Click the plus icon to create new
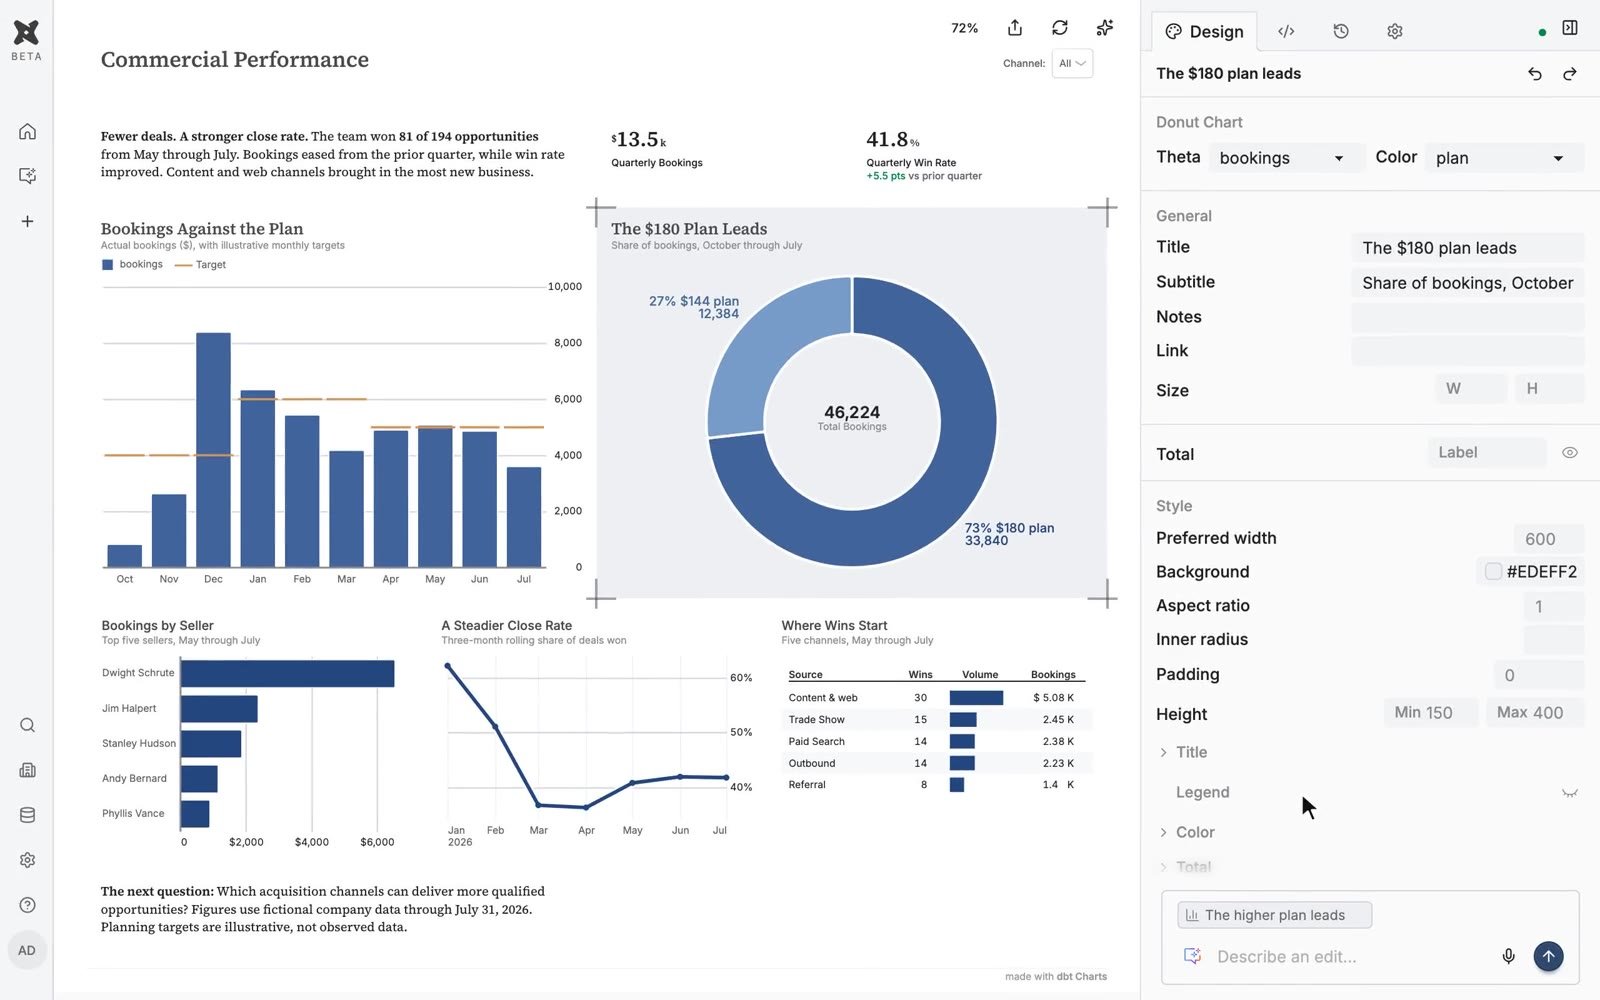 click(27, 221)
